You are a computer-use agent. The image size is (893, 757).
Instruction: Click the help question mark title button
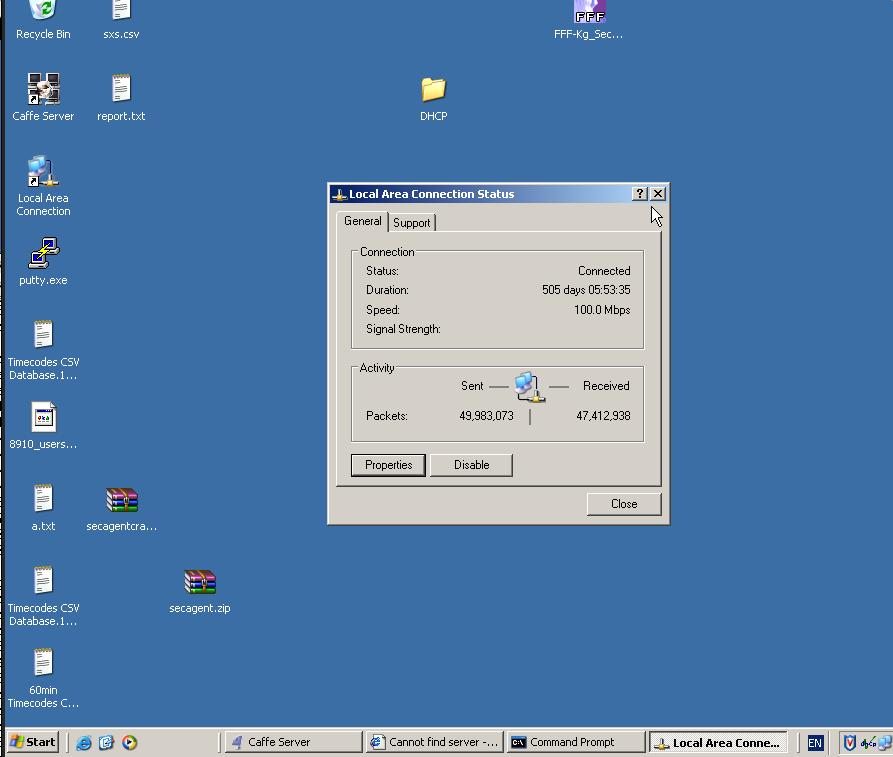pyautogui.click(x=640, y=194)
